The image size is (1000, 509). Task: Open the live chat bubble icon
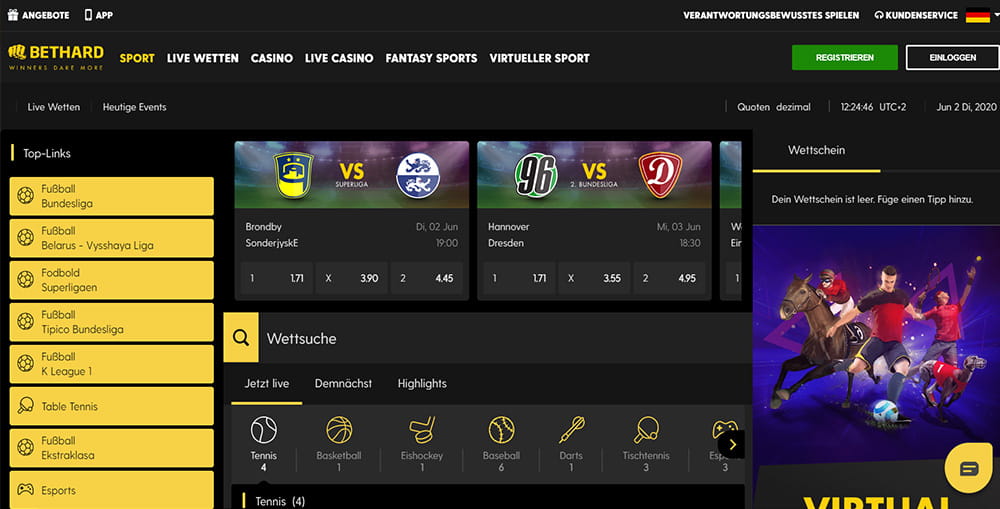coord(969,469)
